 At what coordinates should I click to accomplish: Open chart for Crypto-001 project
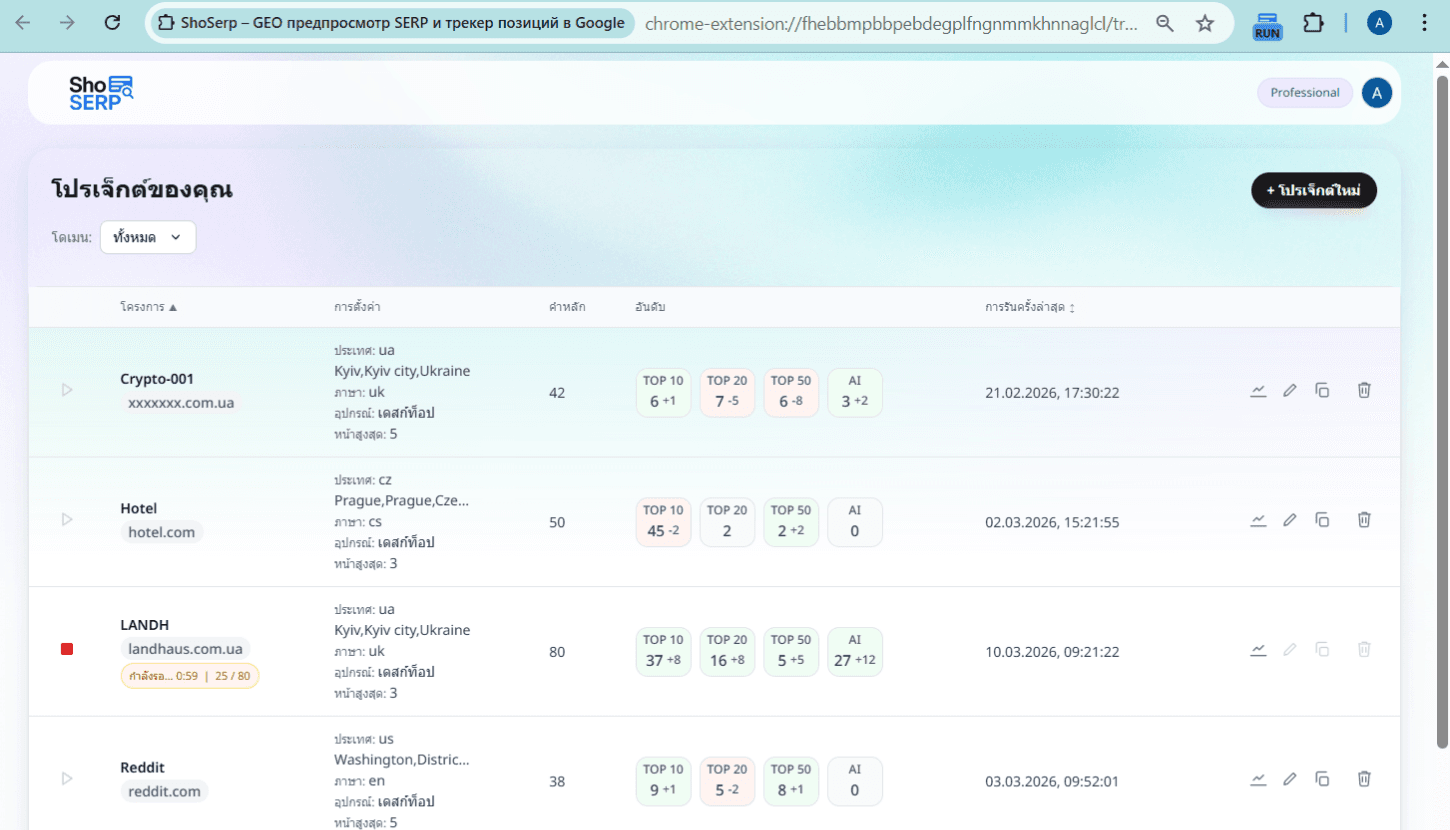[1258, 391]
